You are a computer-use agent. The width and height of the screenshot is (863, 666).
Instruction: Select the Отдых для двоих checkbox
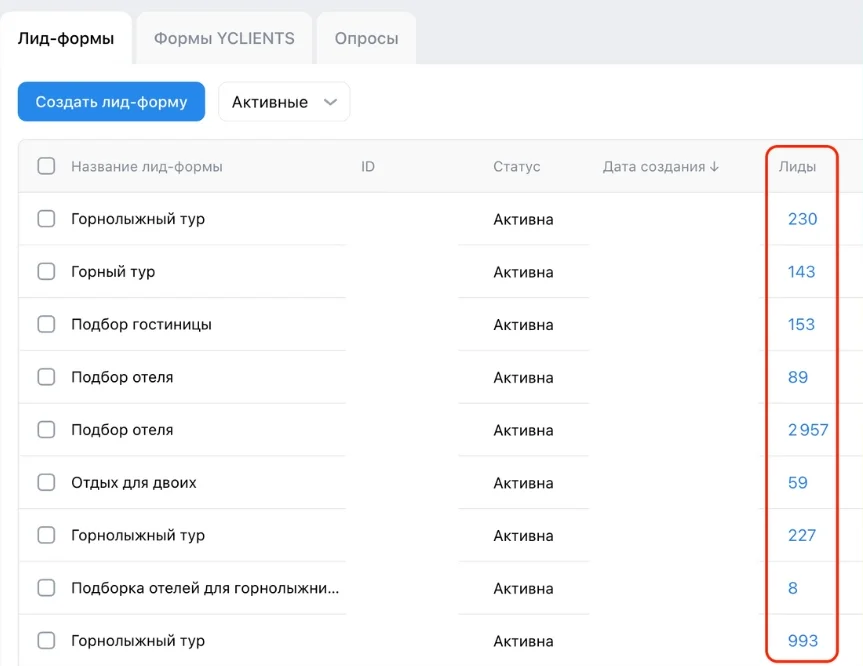(x=46, y=482)
